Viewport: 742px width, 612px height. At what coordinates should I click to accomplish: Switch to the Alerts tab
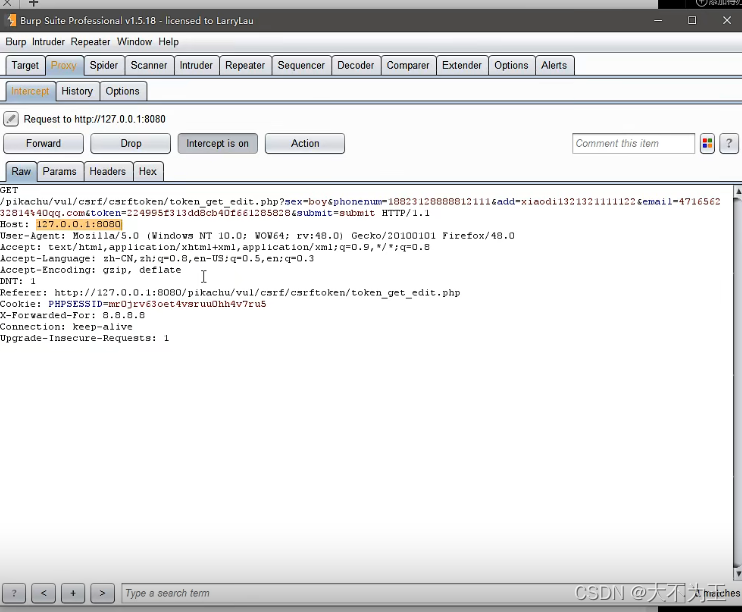point(554,65)
